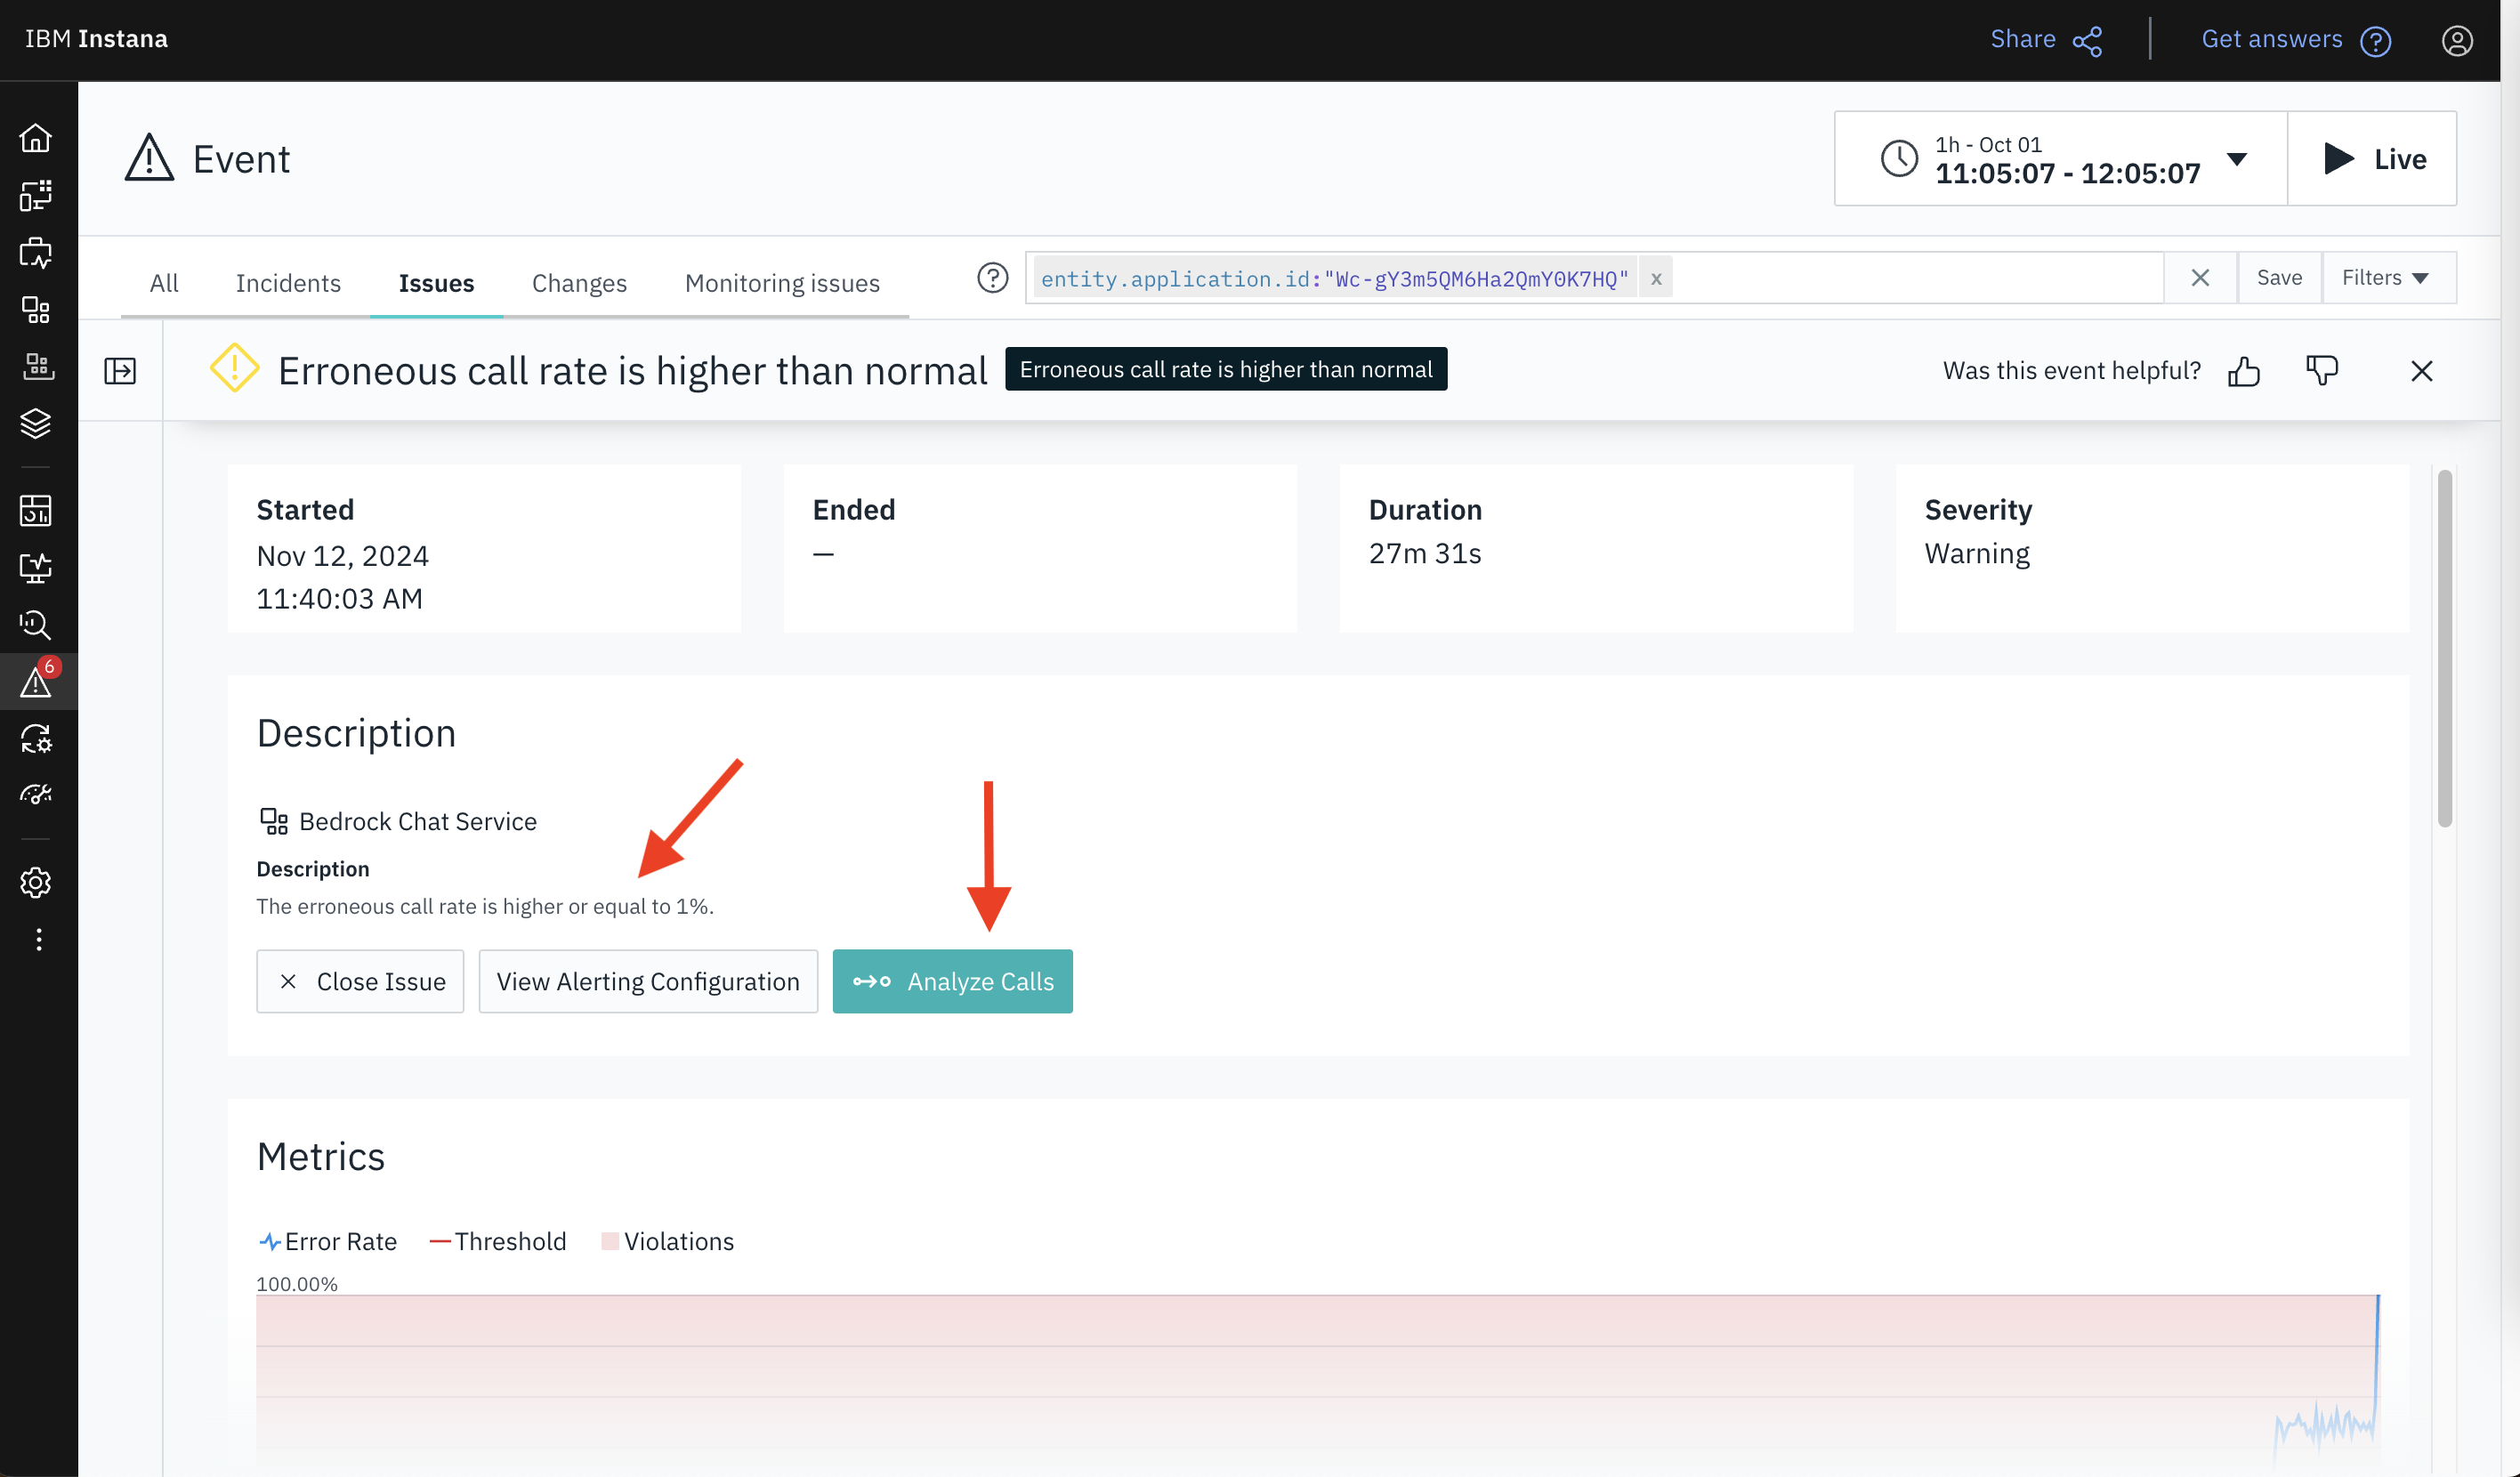This screenshot has width=2520, height=1477.
Task: Click the Analyze Calls button
Action: pos(952,981)
